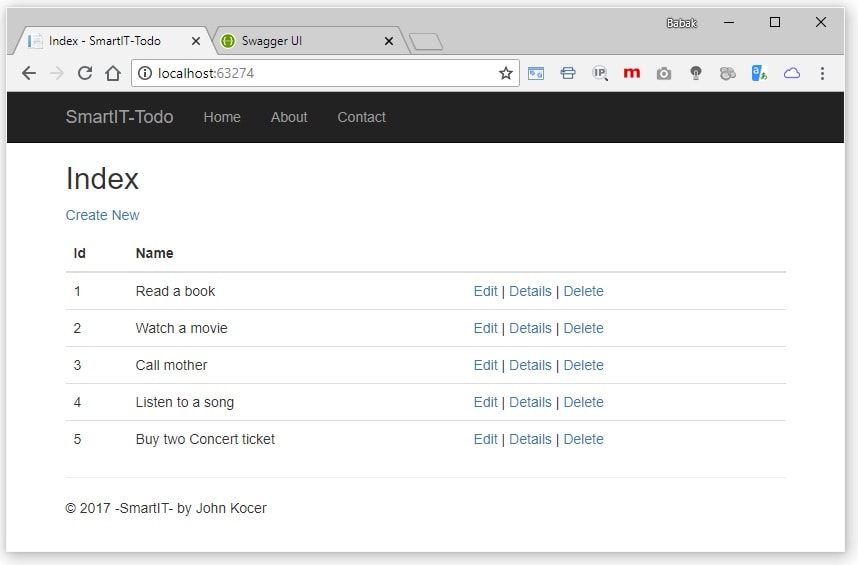Close the Index - SmartIT-Todo tab
Image resolution: width=858 pixels, height=565 pixels.
click(196, 41)
